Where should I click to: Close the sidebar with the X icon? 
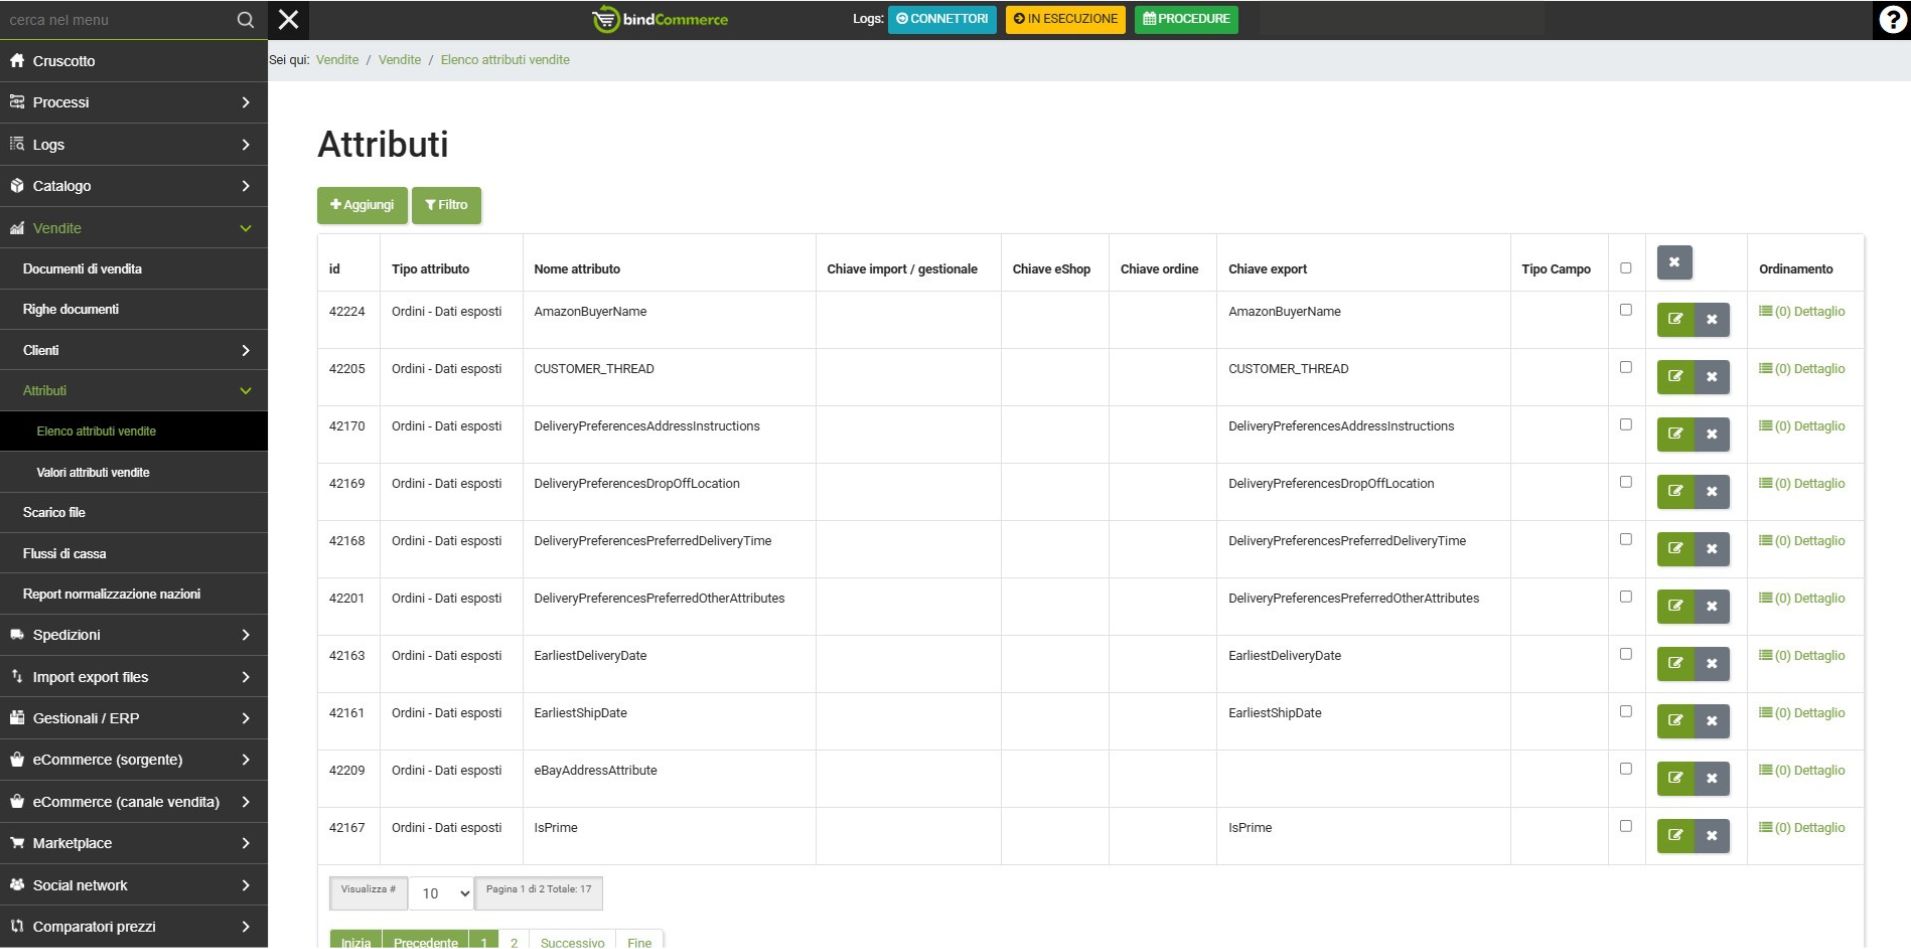pyautogui.click(x=288, y=20)
